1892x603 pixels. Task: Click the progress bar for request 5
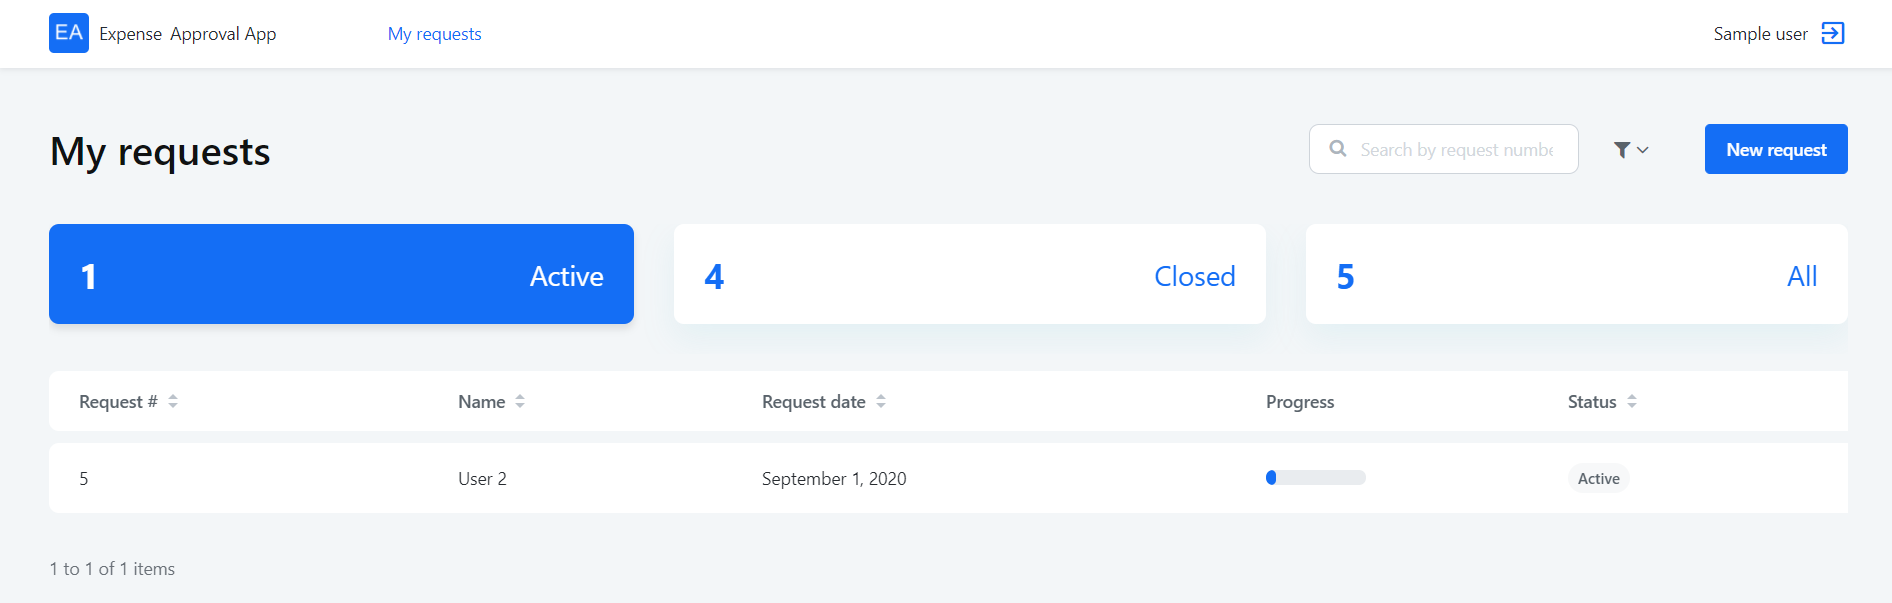tap(1315, 478)
